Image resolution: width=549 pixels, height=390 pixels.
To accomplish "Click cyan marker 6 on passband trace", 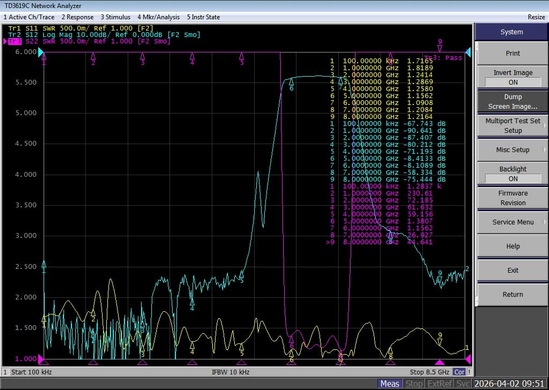I will coord(291,85).
